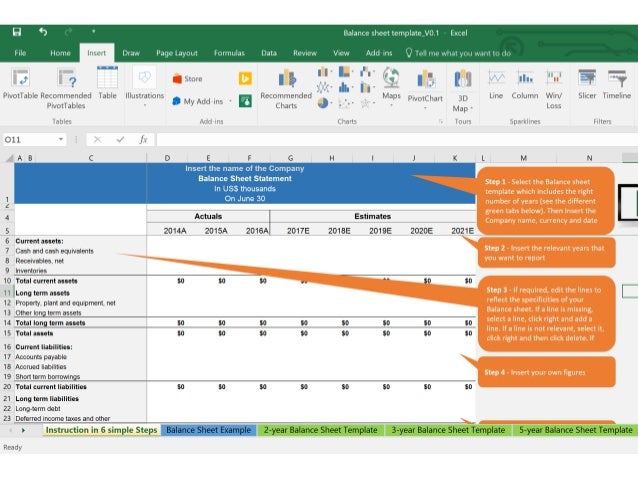
Task: Insert a Timeline filter
Action: point(616,85)
